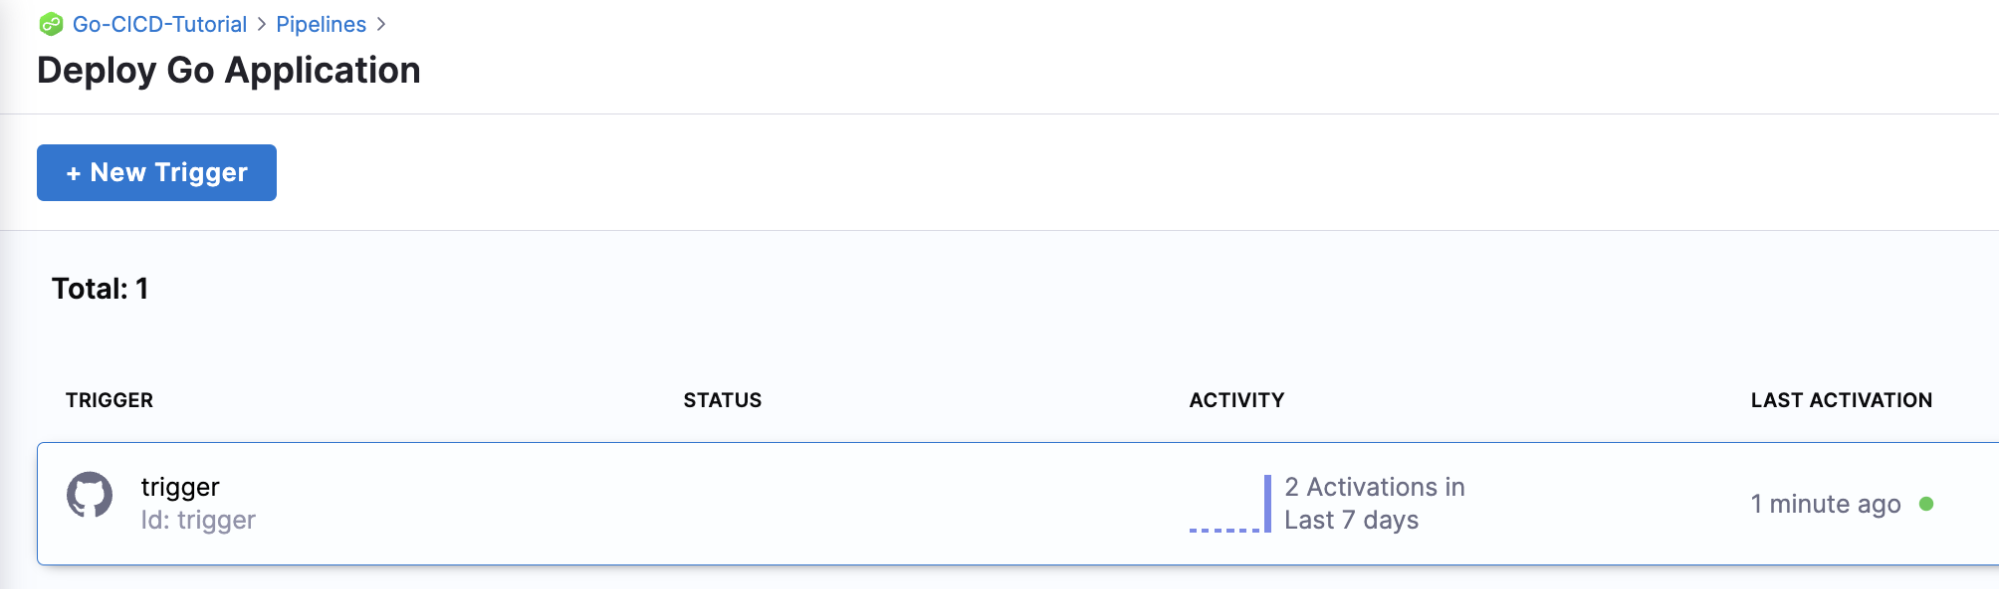Go to the Pipelines breadcrumb link

click(321, 25)
